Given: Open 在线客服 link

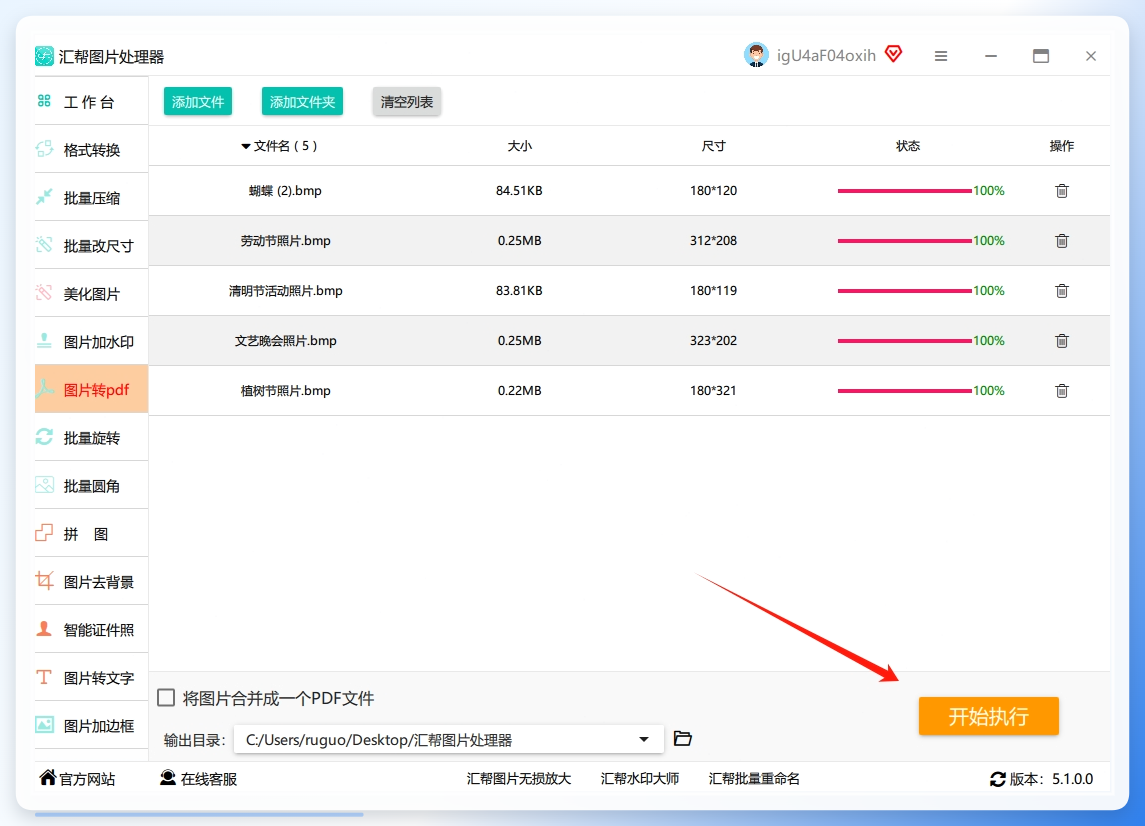Looking at the screenshot, I should pyautogui.click(x=199, y=779).
